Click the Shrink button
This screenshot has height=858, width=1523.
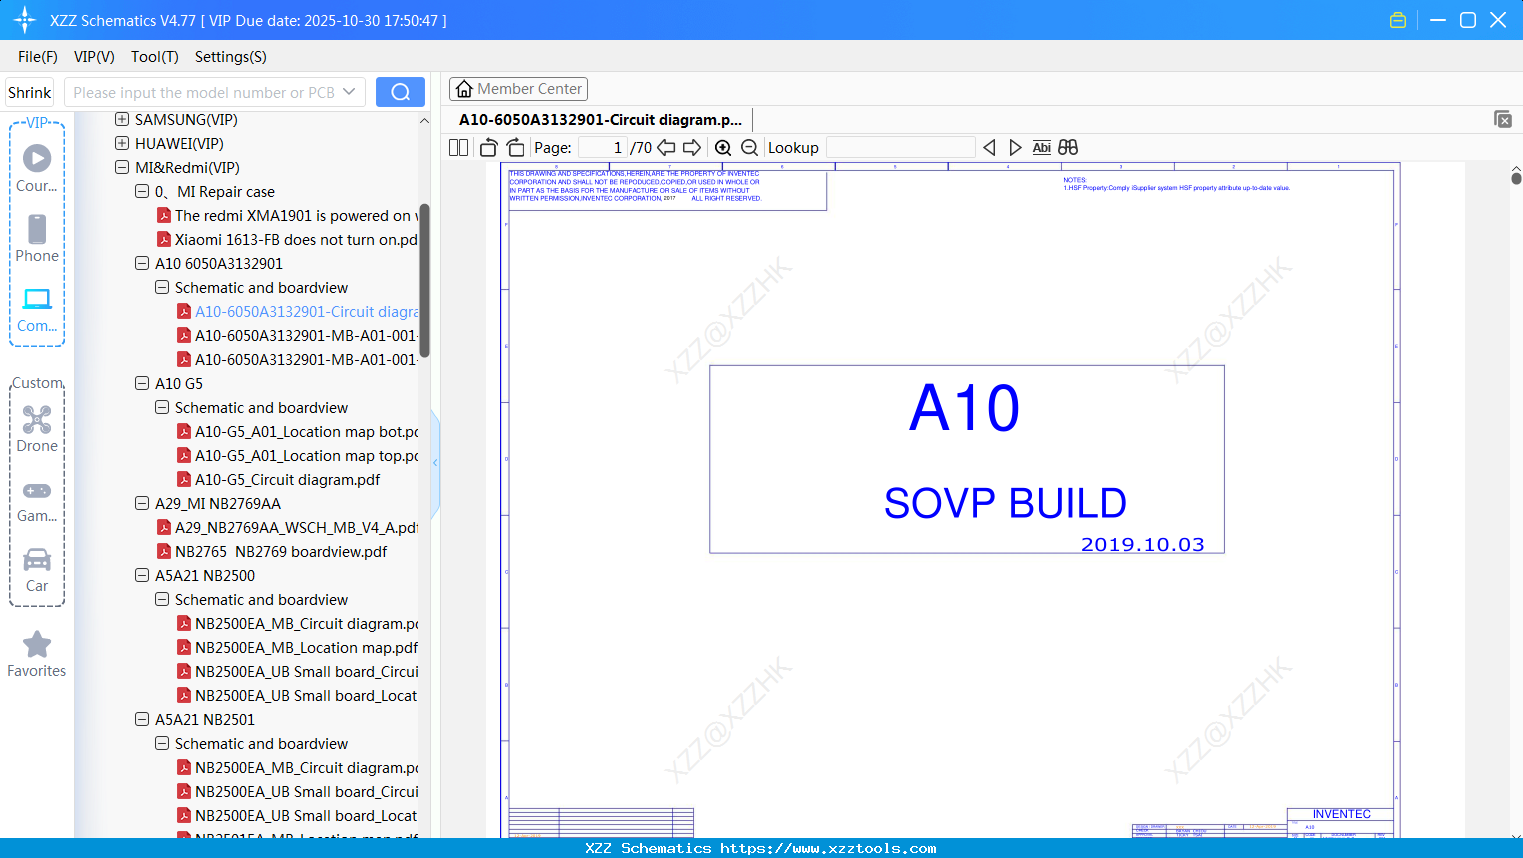click(30, 92)
